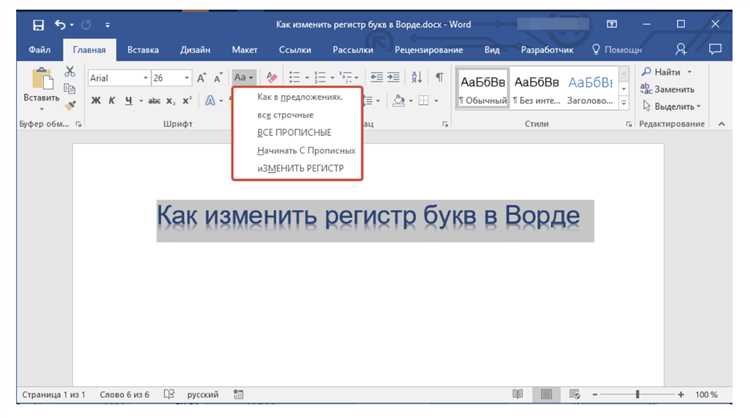Apply the Без инте... style

point(536,88)
